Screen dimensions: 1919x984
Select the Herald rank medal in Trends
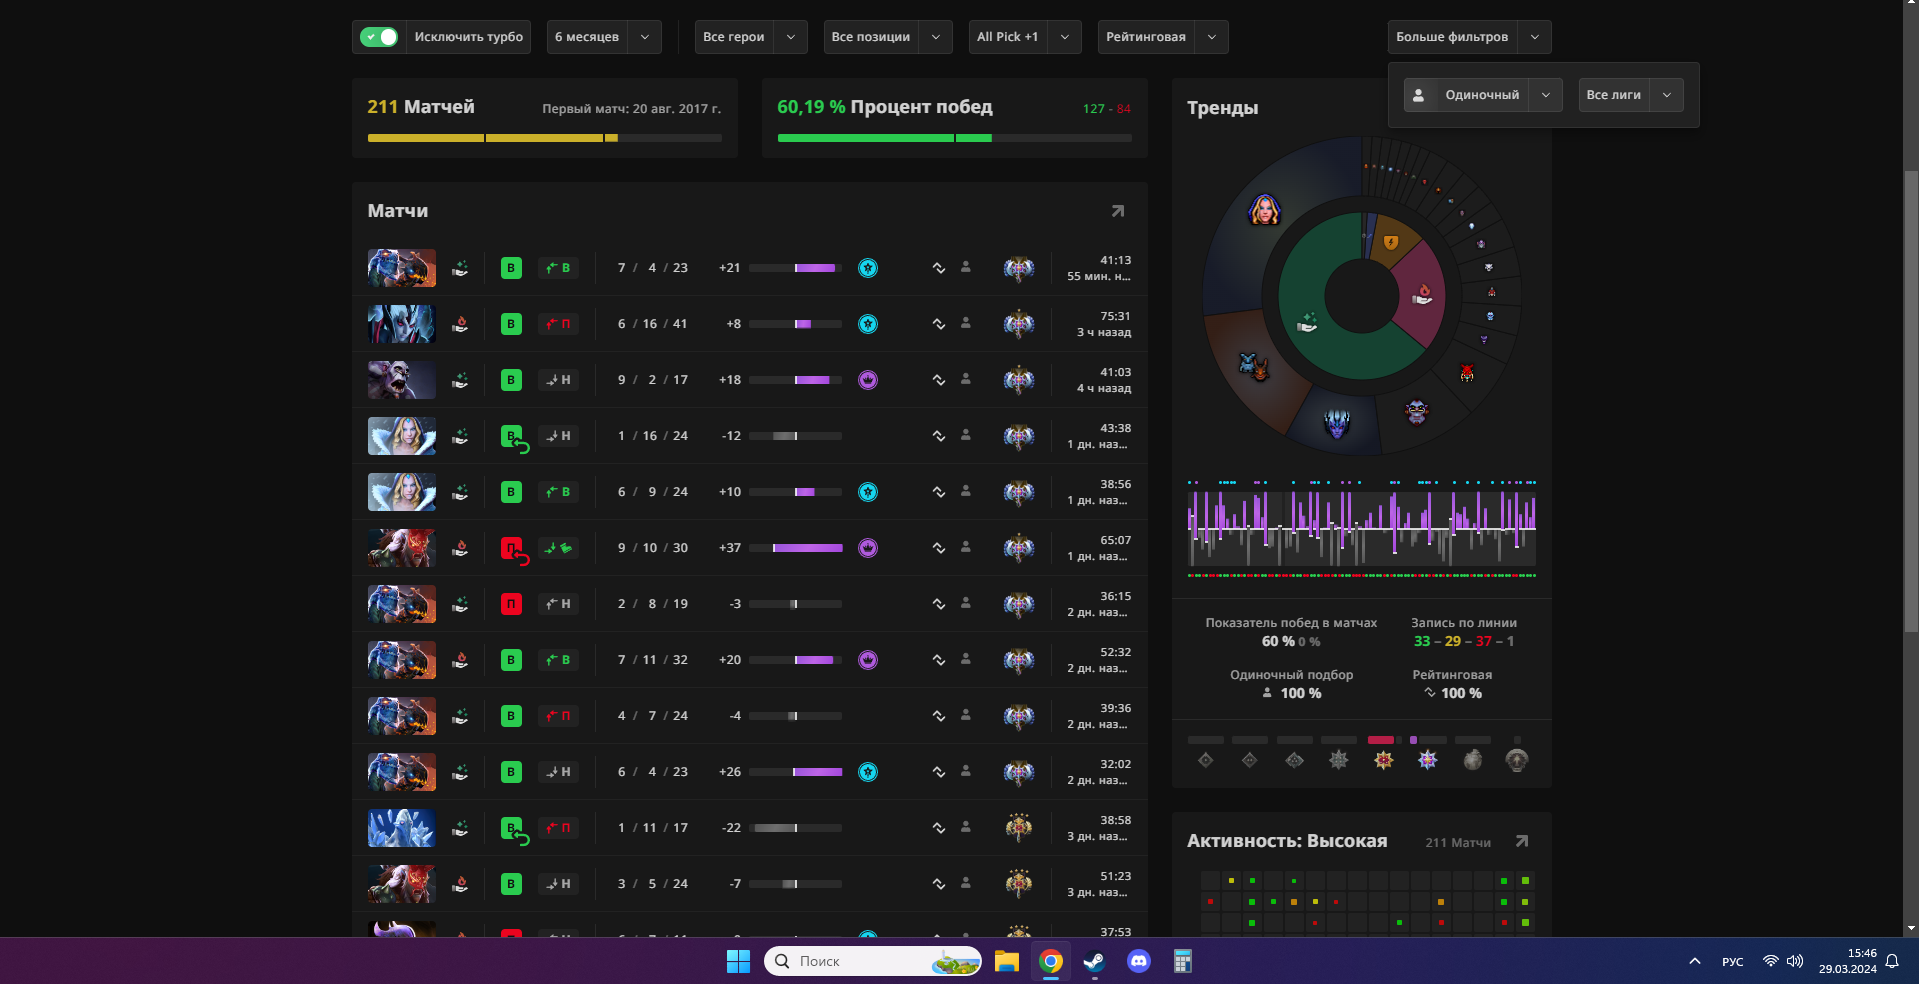pyautogui.click(x=1205, y=760)
